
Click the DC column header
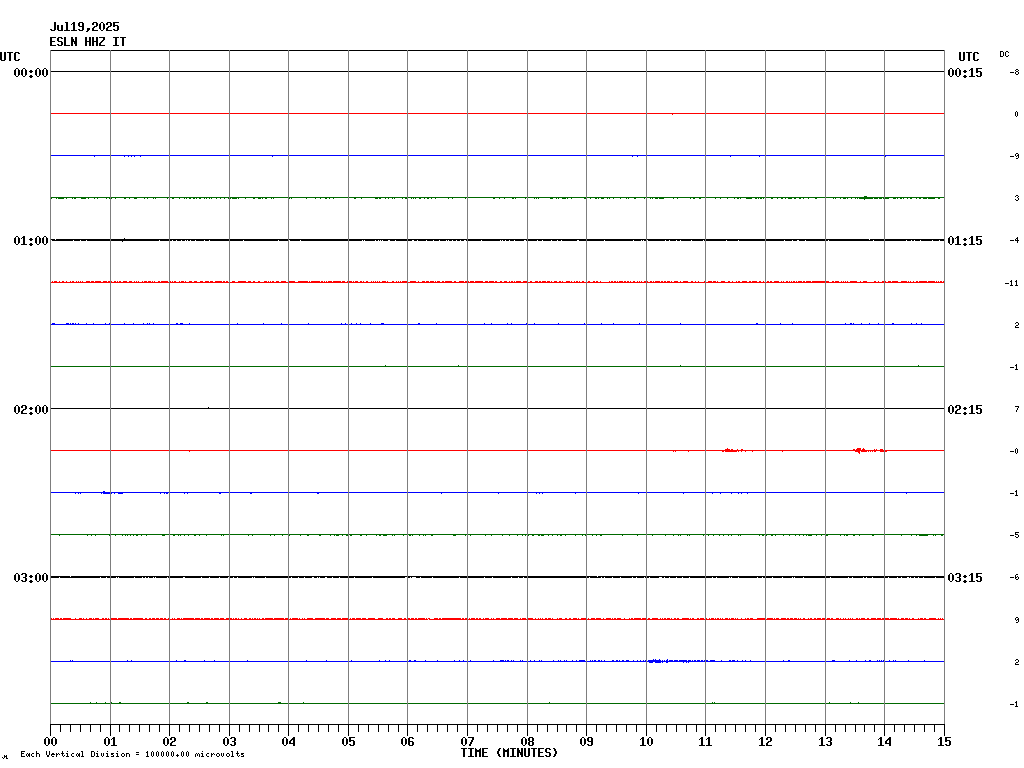coord(1004,54)
